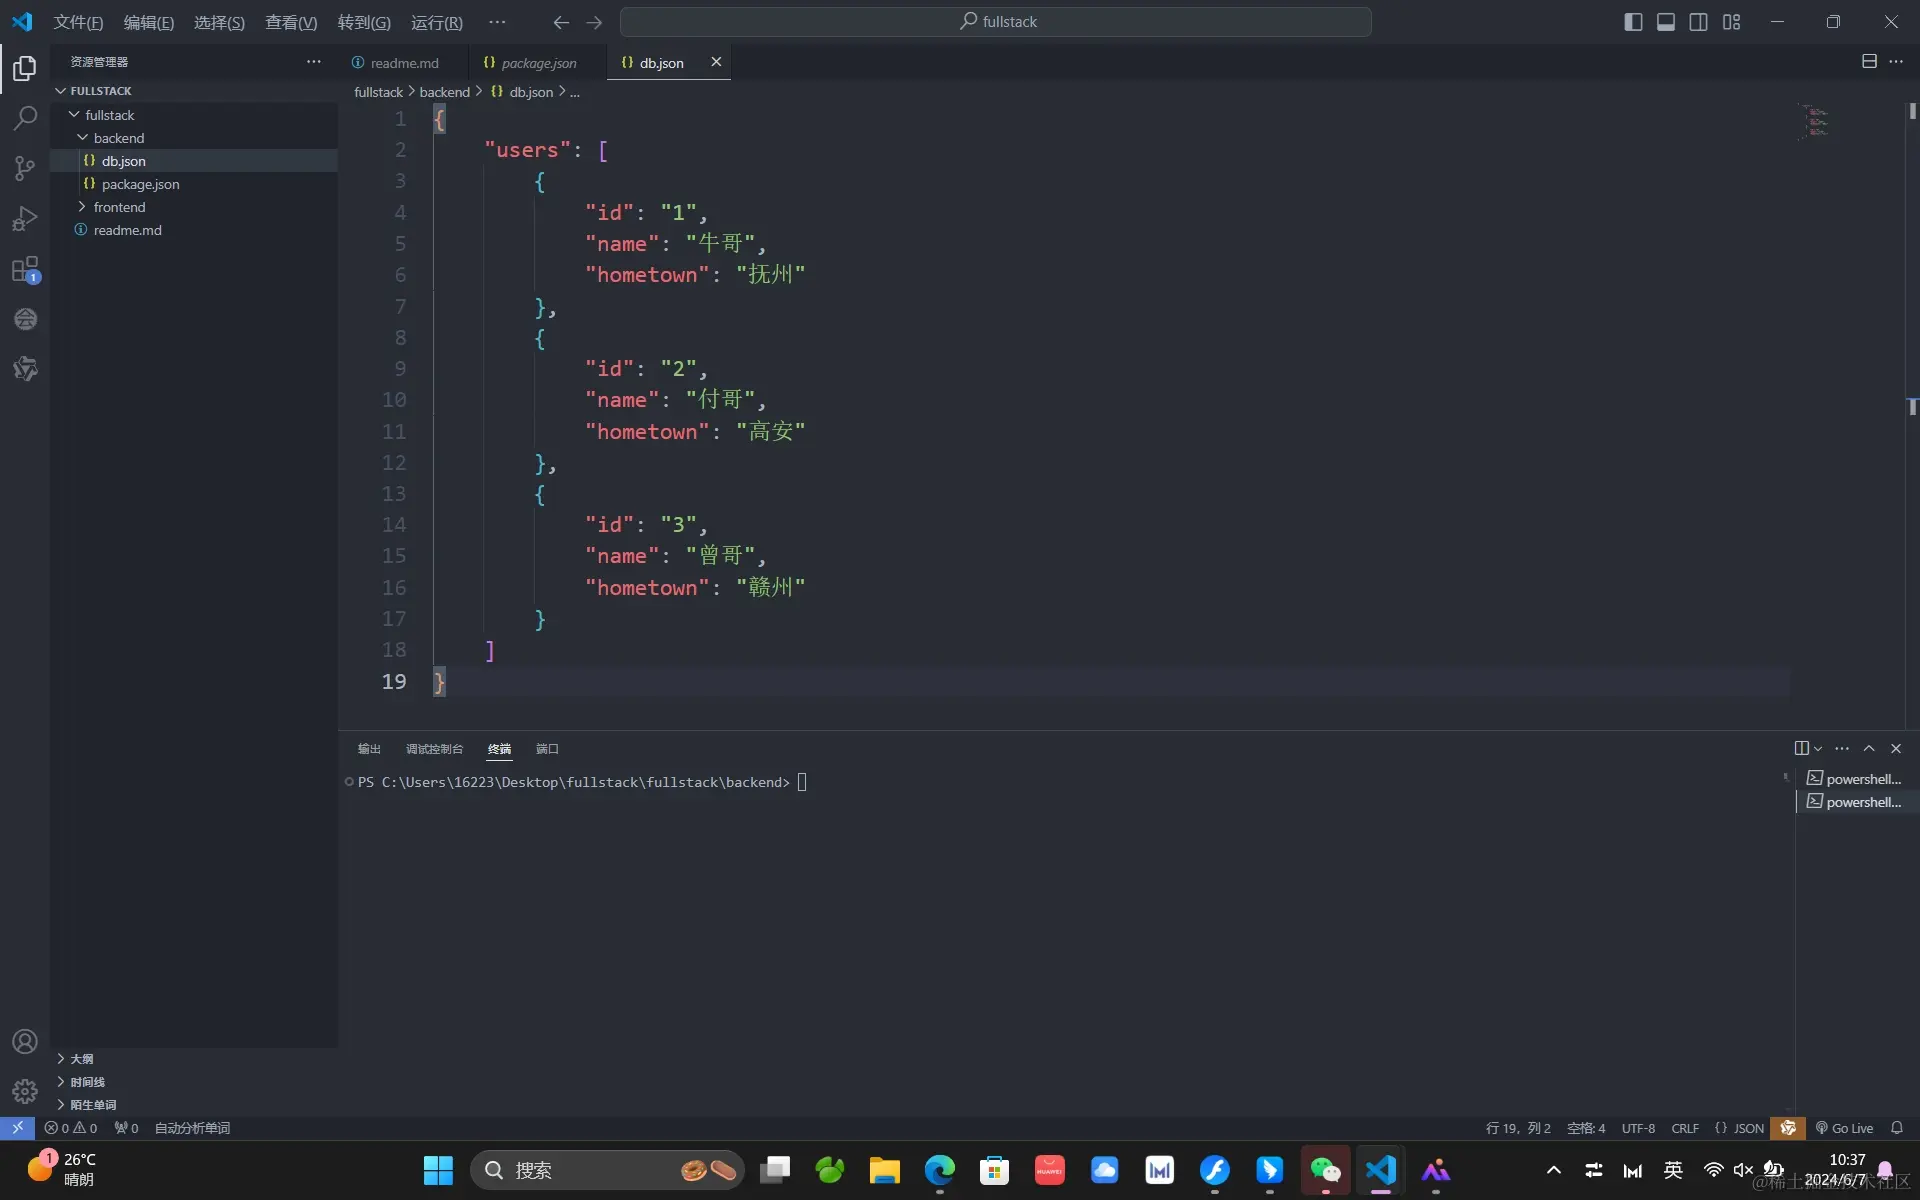Close the db.json tab

tap(716, 62)
